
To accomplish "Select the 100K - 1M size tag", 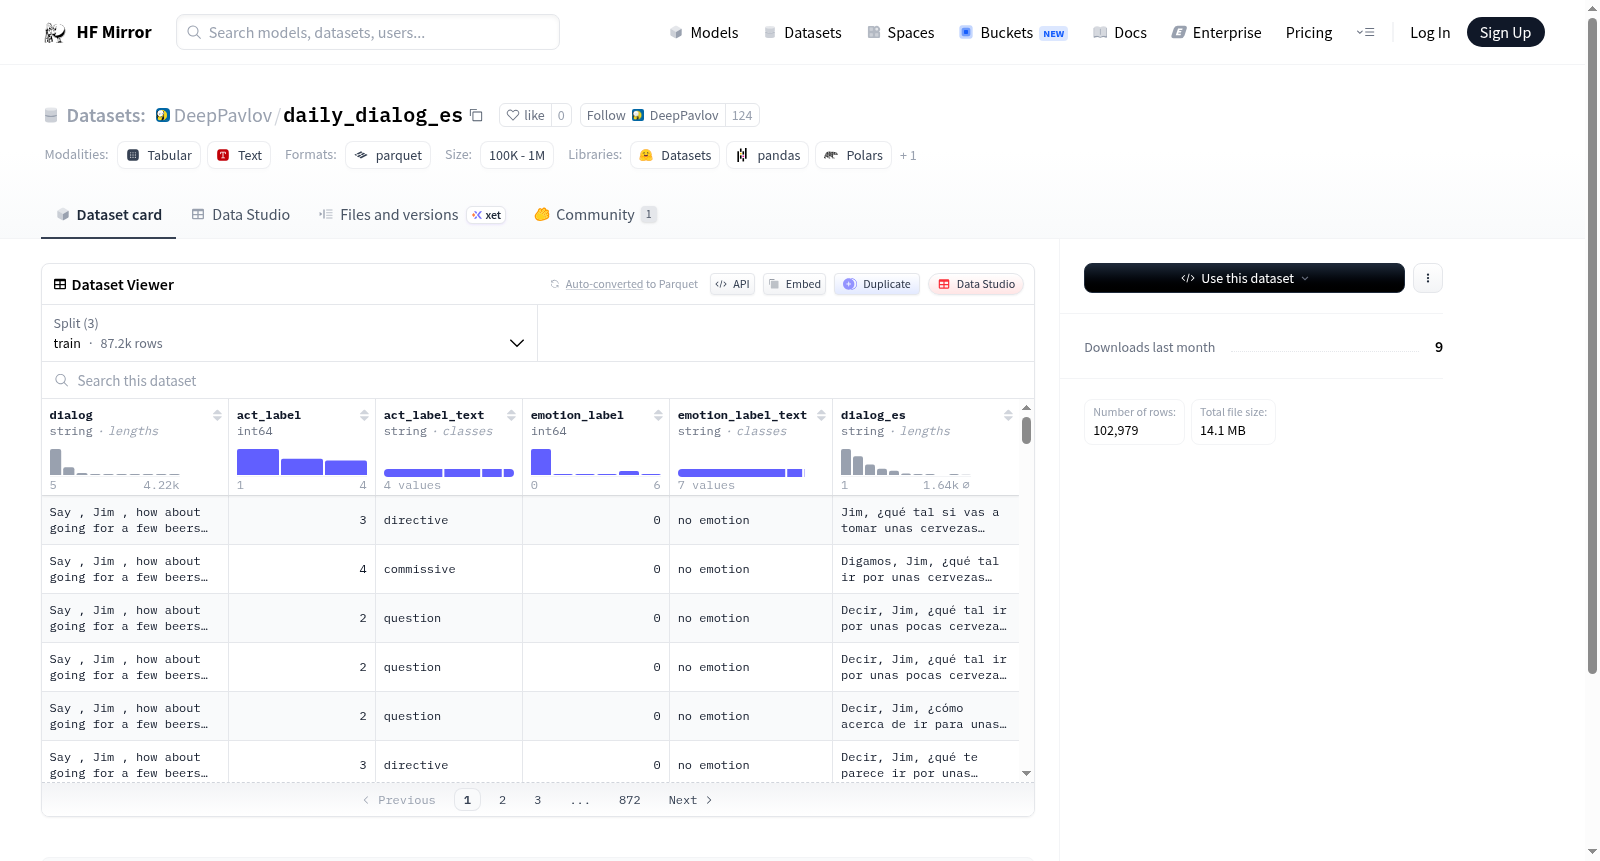I will pos(517,155).
